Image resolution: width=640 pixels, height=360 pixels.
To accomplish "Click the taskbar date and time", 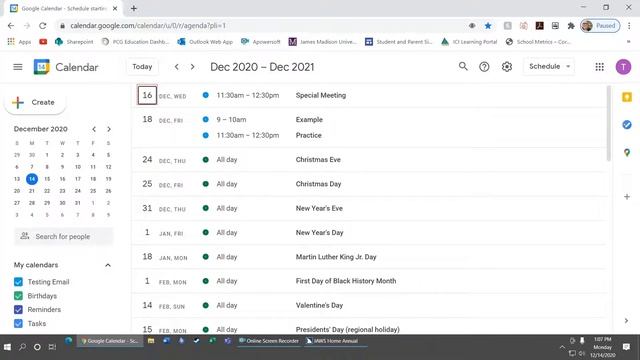I will click(x=602, y=347).
